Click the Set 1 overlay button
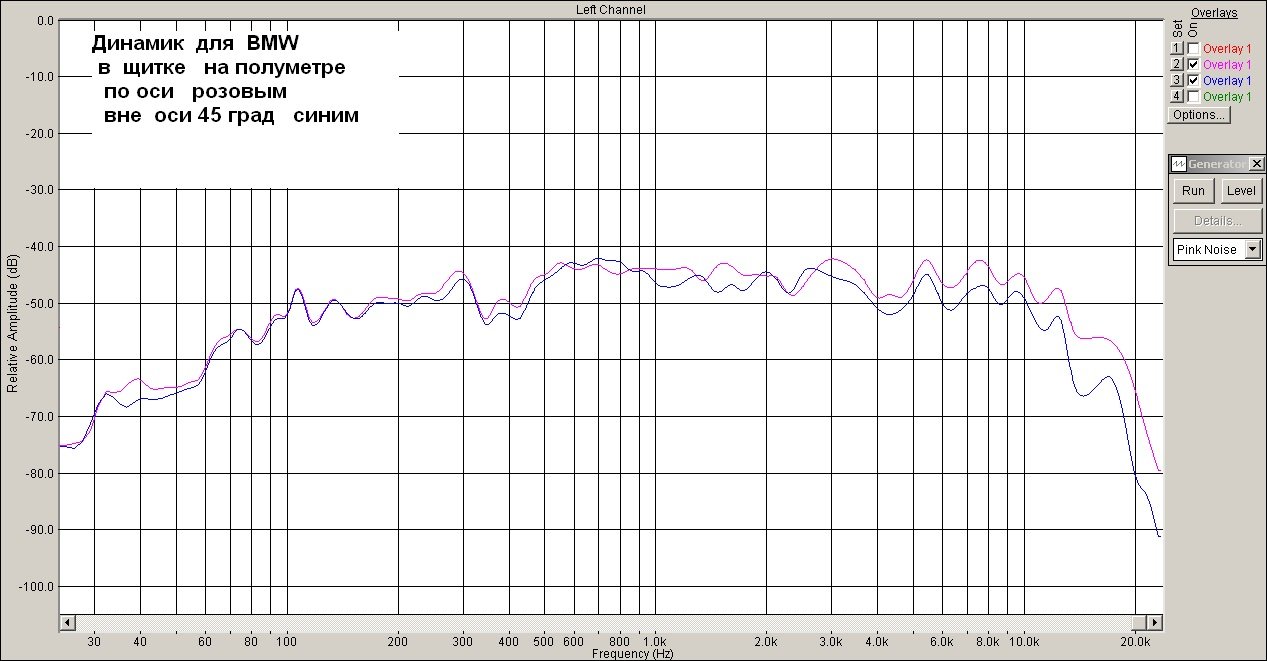1267x661 pixels. click(x=1177, y=49)
